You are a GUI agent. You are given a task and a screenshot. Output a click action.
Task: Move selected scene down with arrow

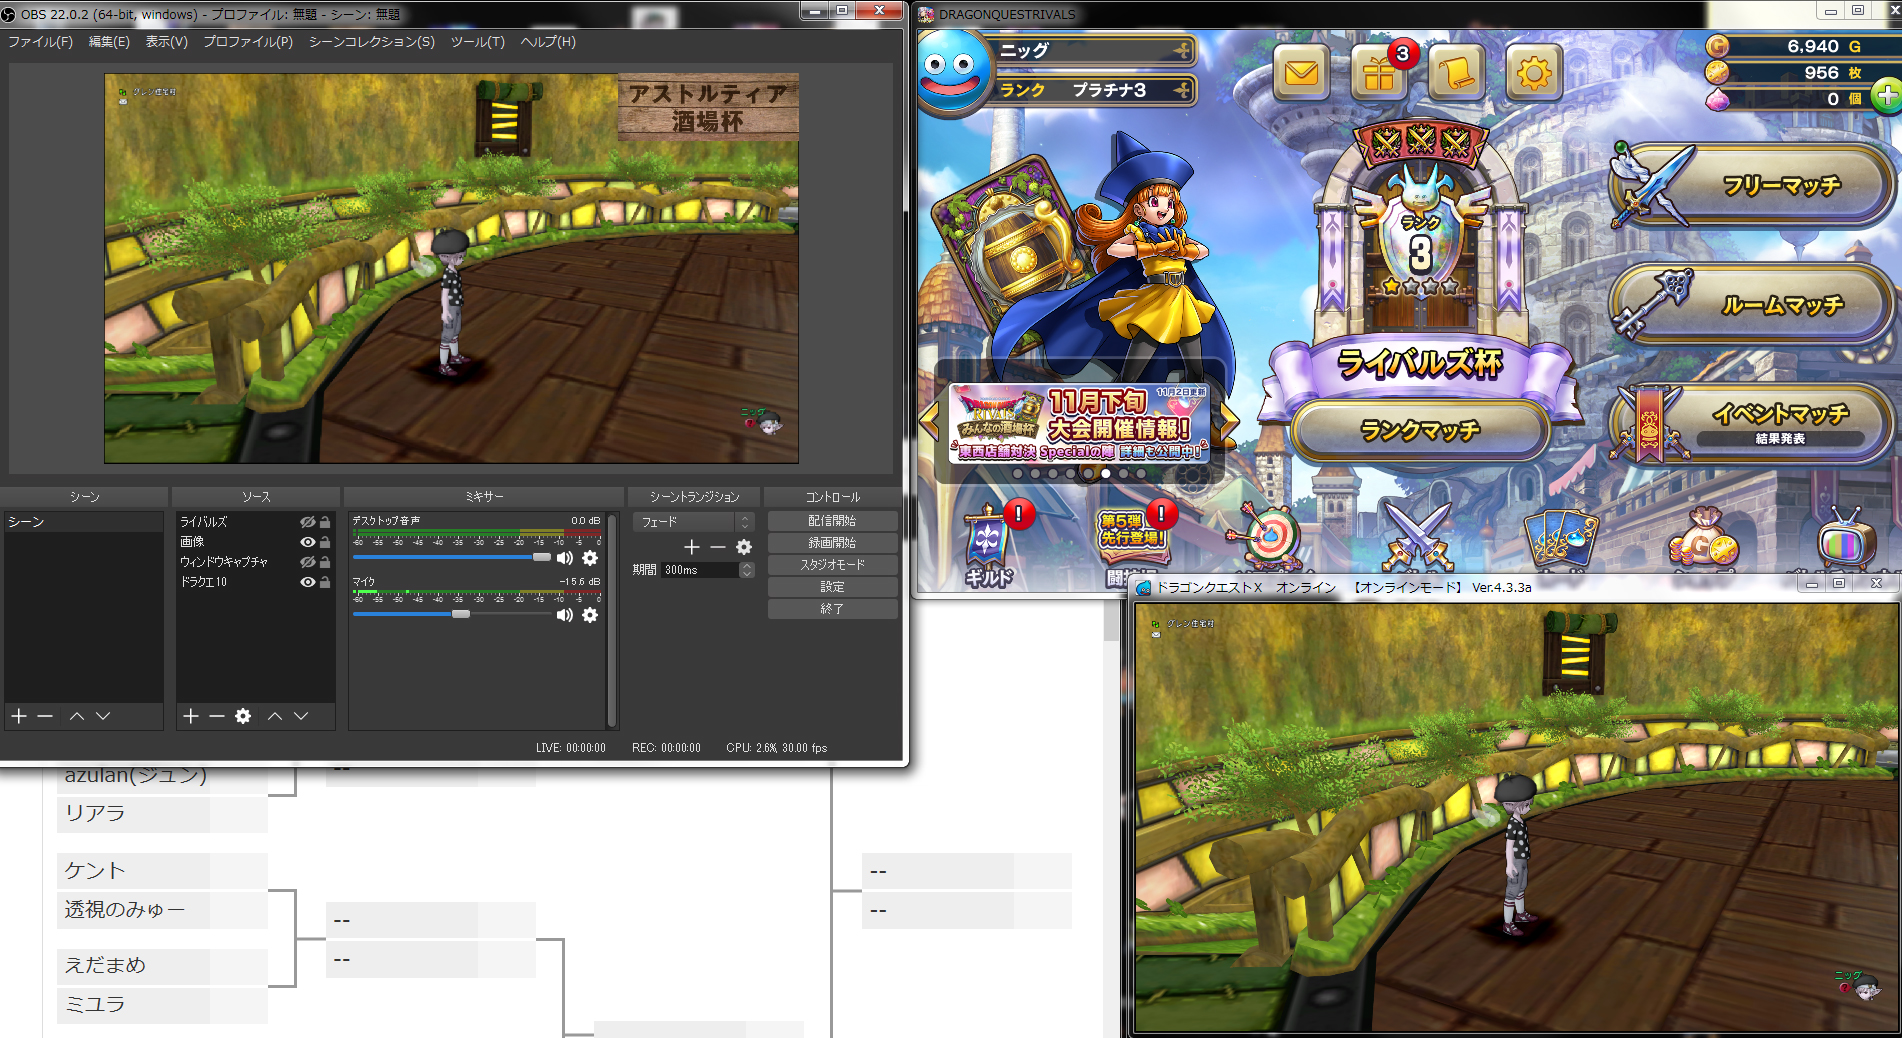tap(103, 716)
